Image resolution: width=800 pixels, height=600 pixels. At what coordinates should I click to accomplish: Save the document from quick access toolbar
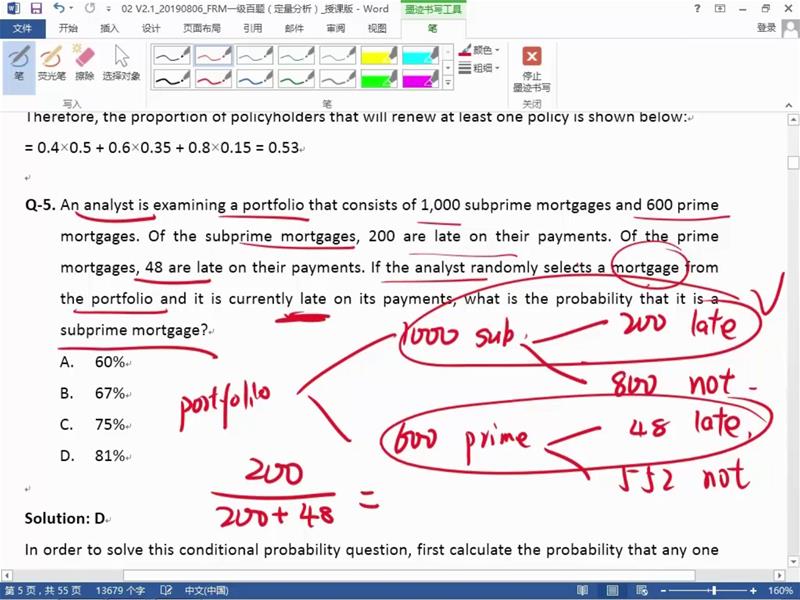click(x=36, y=9)
